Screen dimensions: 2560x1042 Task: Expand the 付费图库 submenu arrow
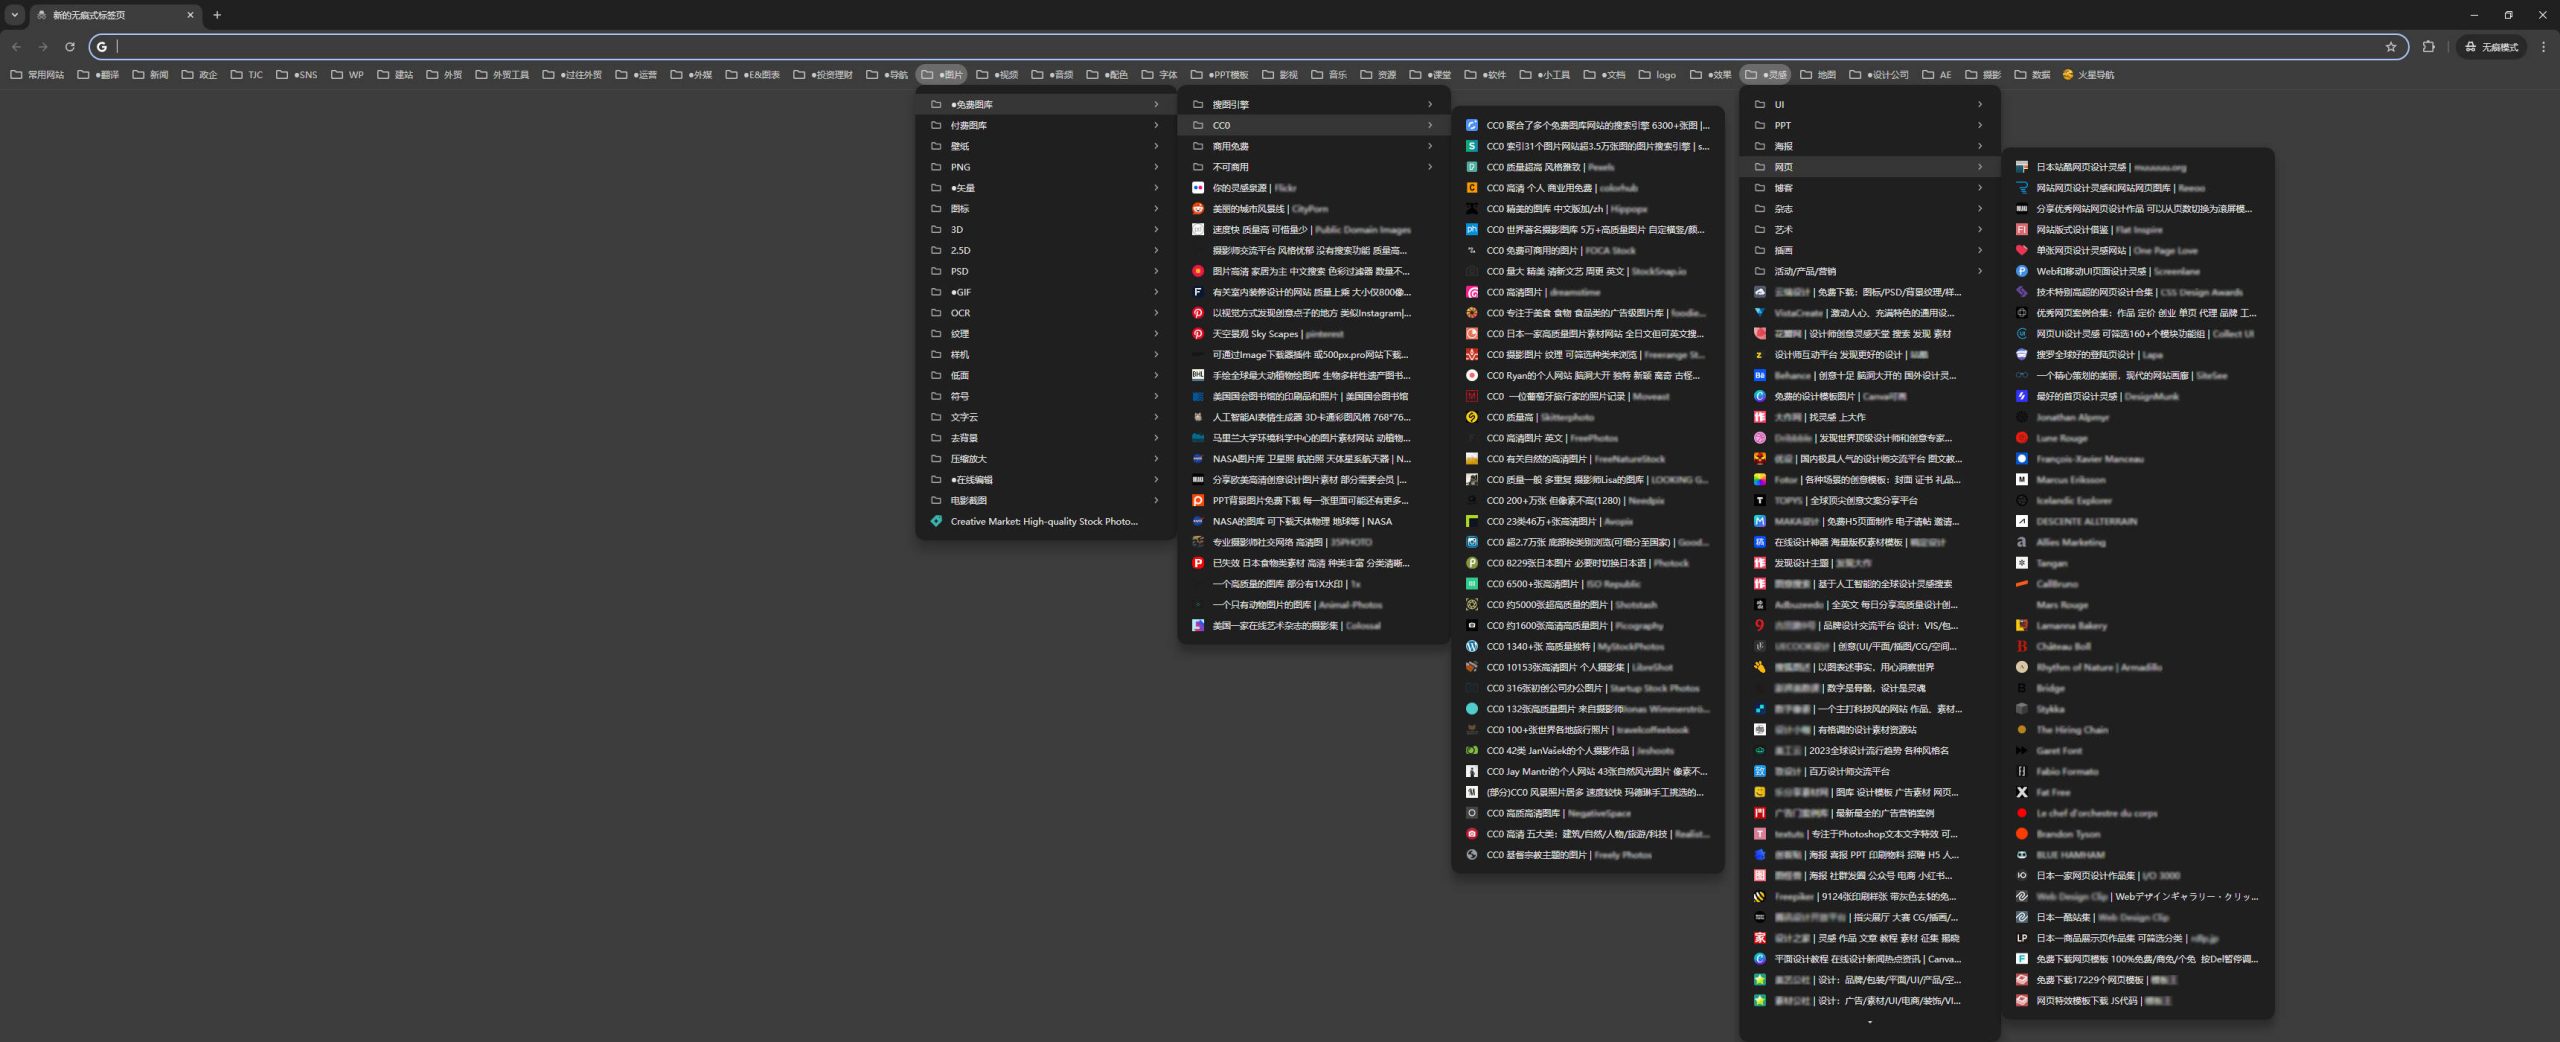[1156, 125]
